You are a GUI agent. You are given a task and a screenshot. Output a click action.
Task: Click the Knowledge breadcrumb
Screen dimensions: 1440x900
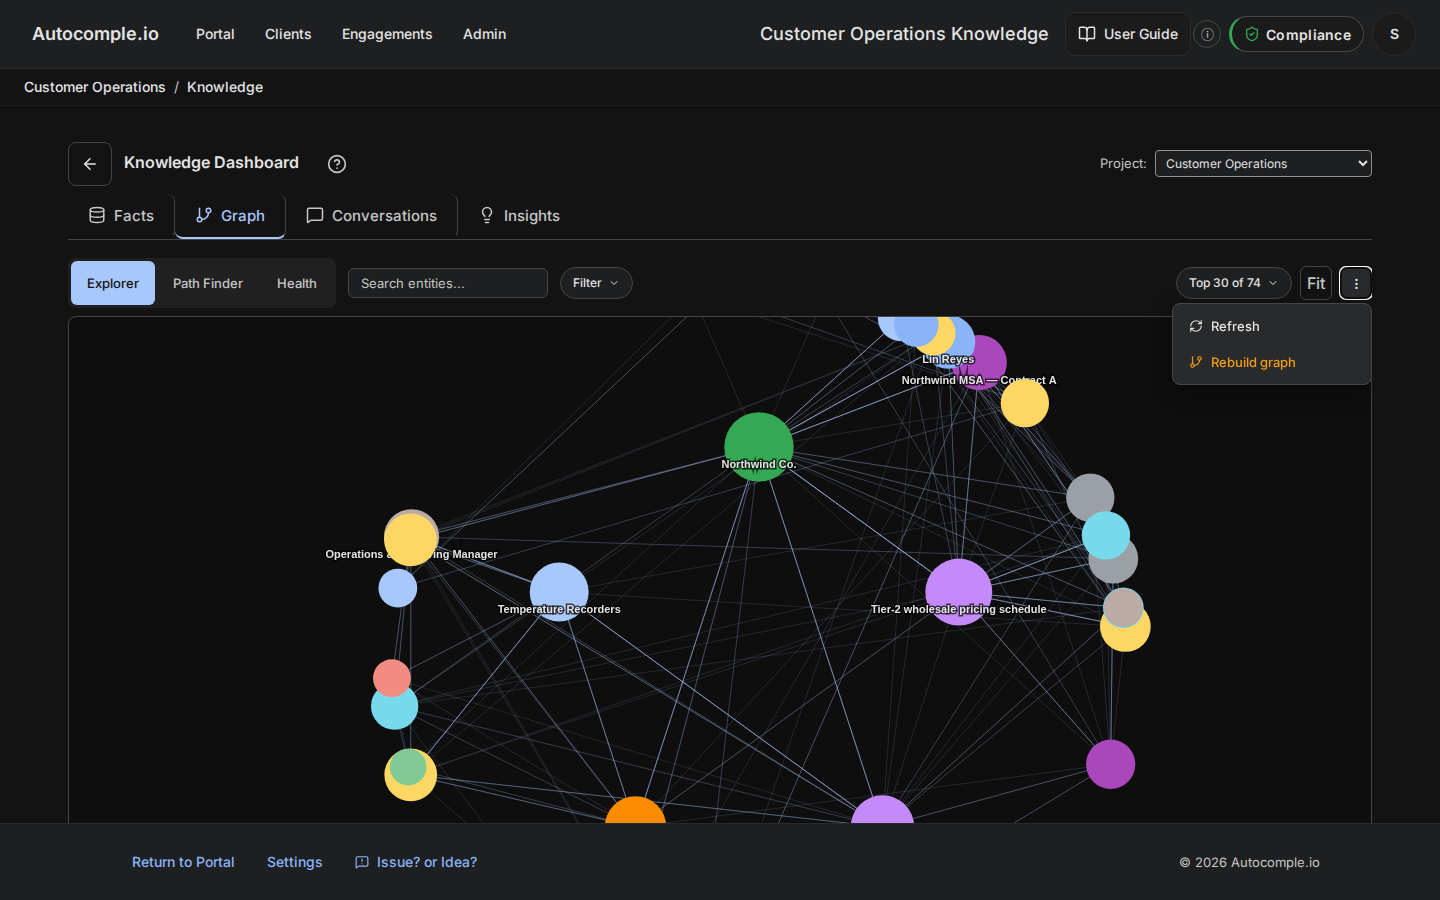(225, 87)
